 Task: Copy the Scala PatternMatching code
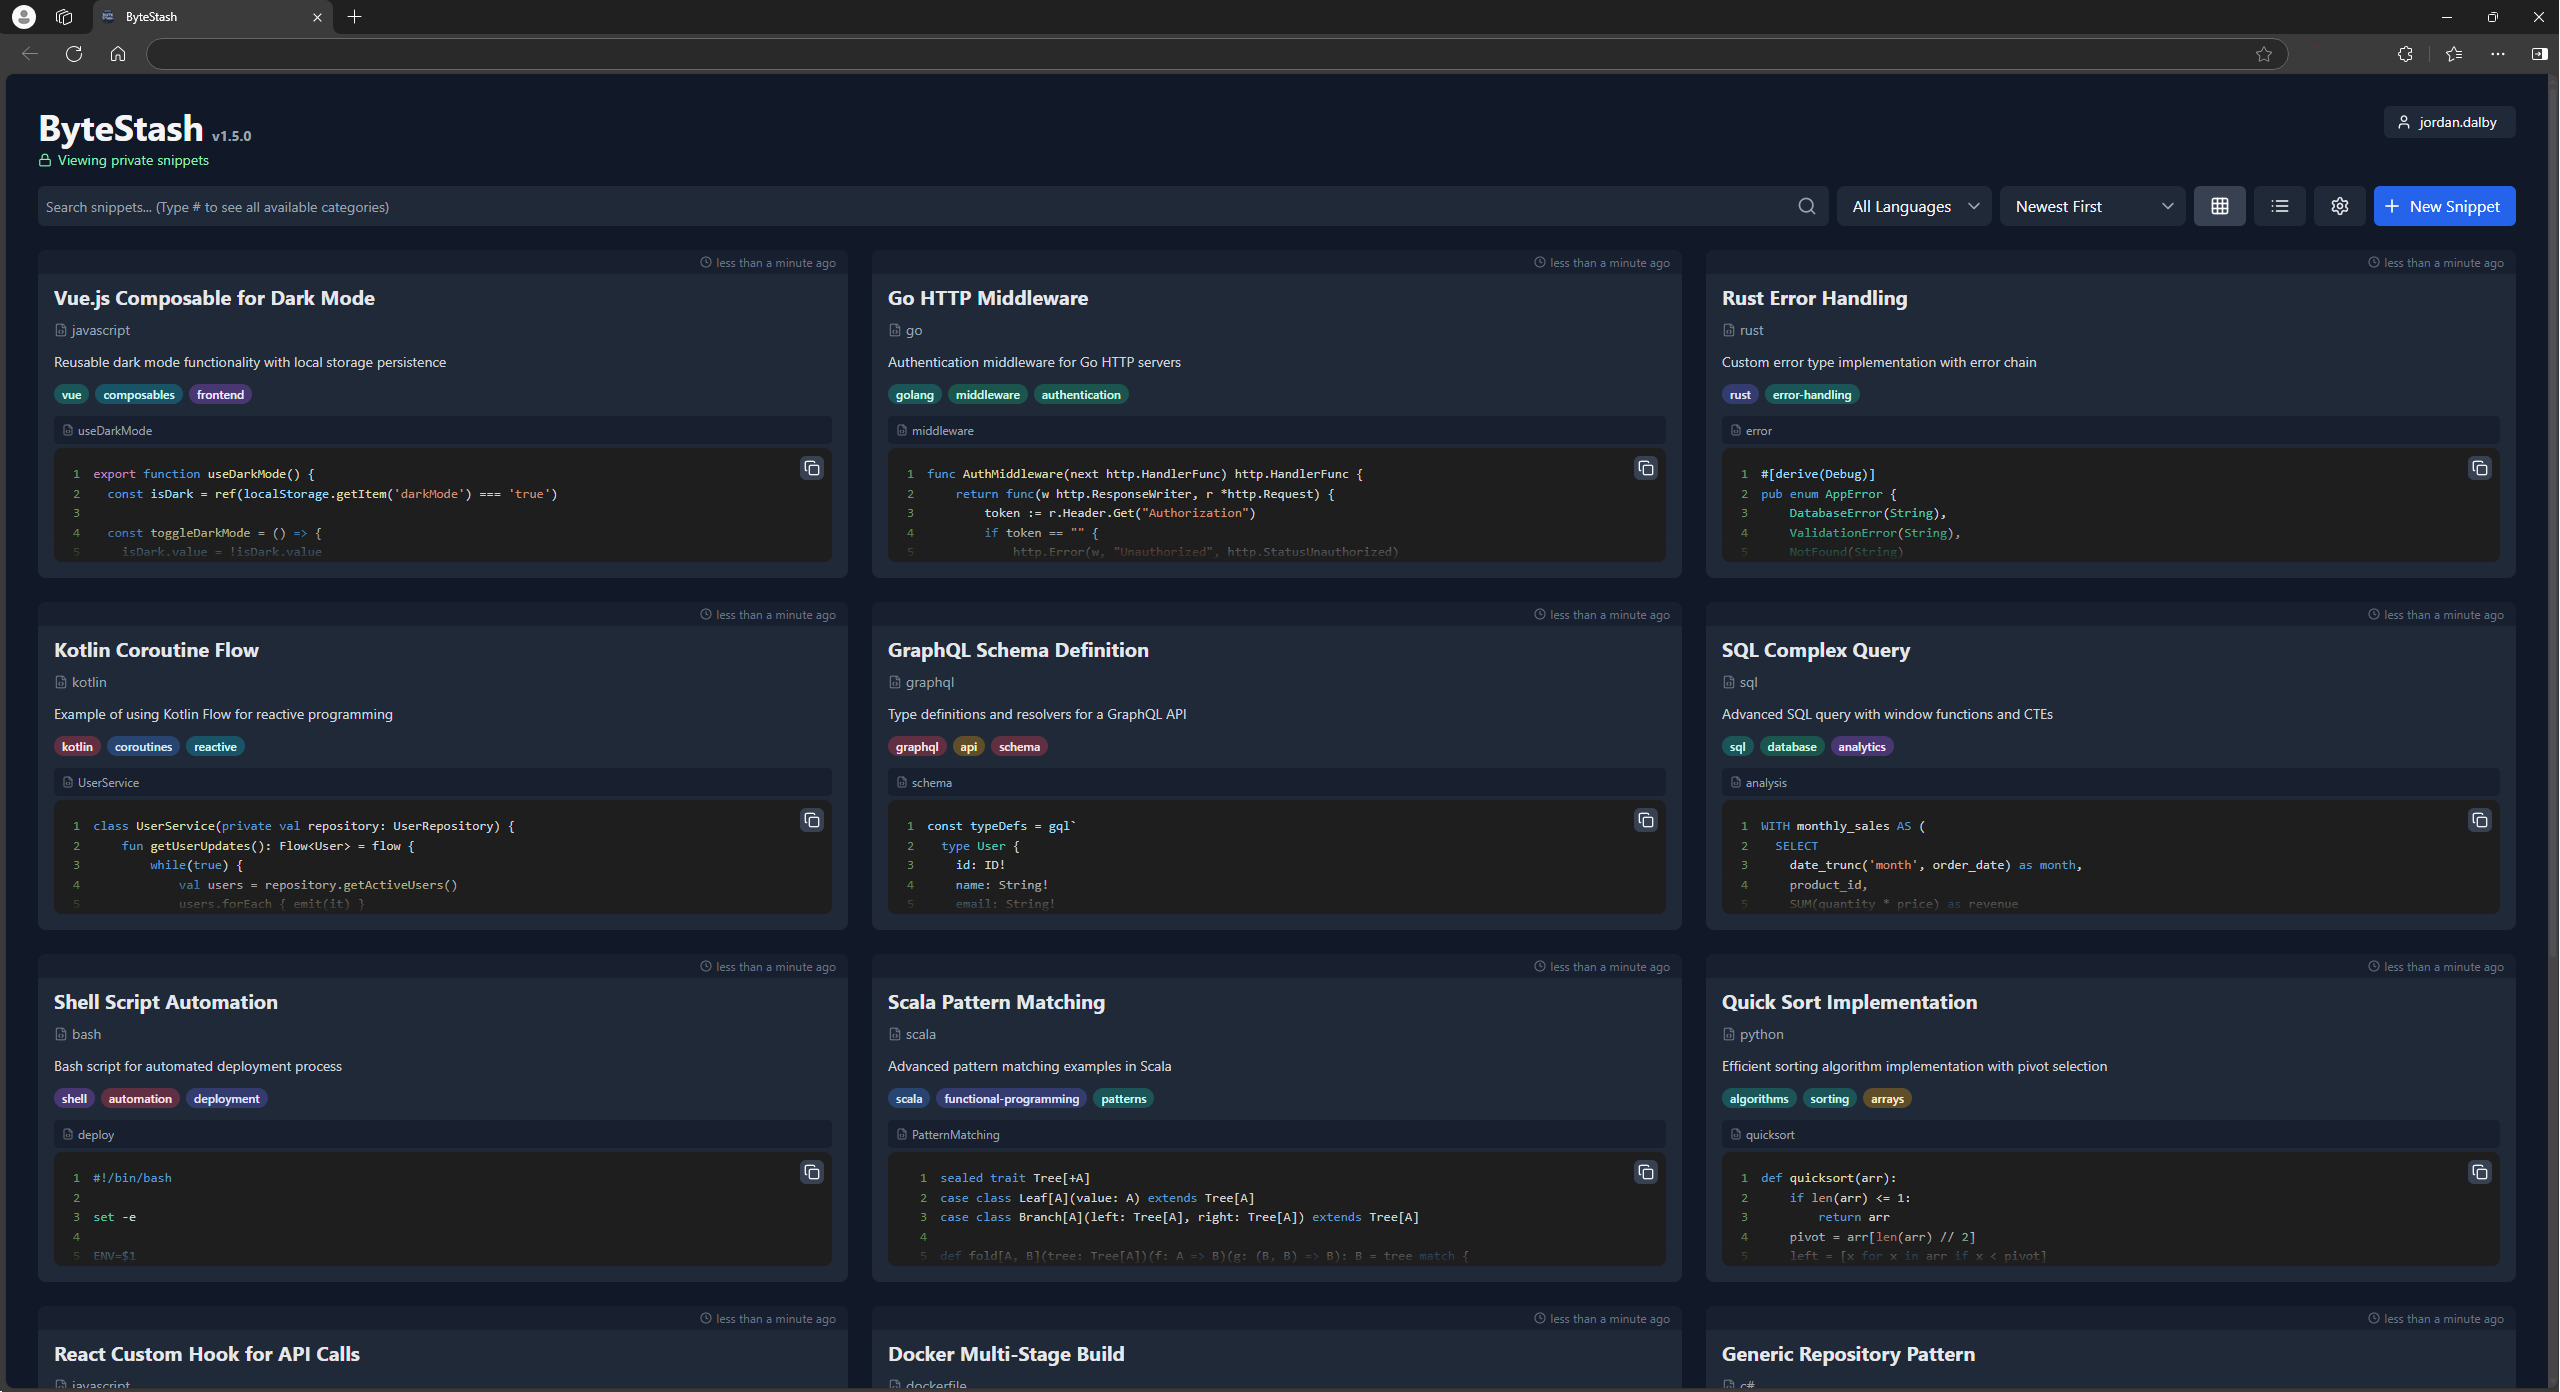[x=1646, y=1172]
